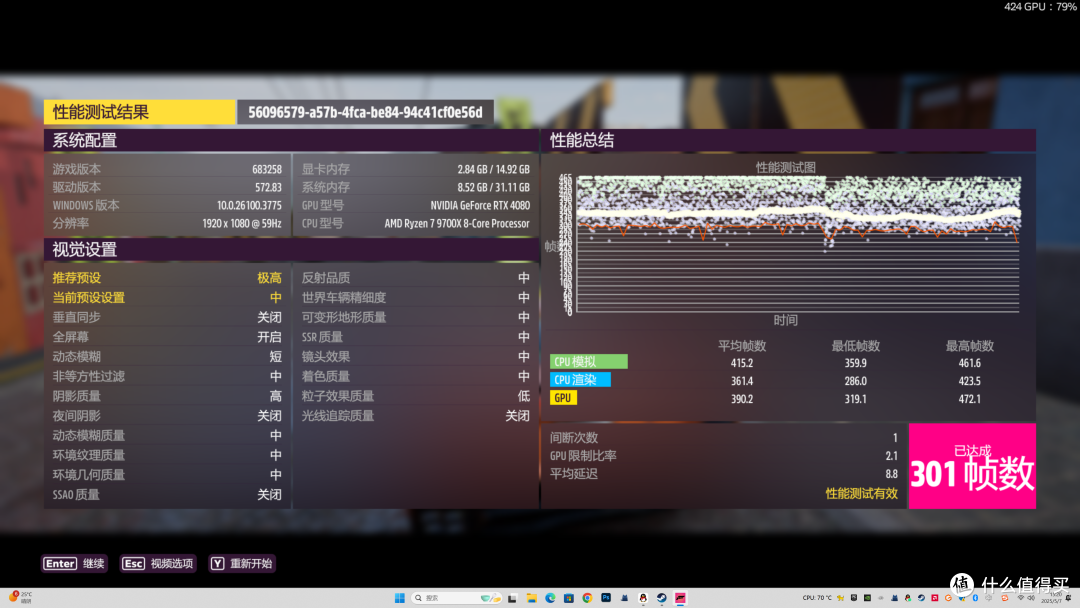Click the 性能测试有效 status text
This screenshot has height=608, width=1080.
click(861, 493)
